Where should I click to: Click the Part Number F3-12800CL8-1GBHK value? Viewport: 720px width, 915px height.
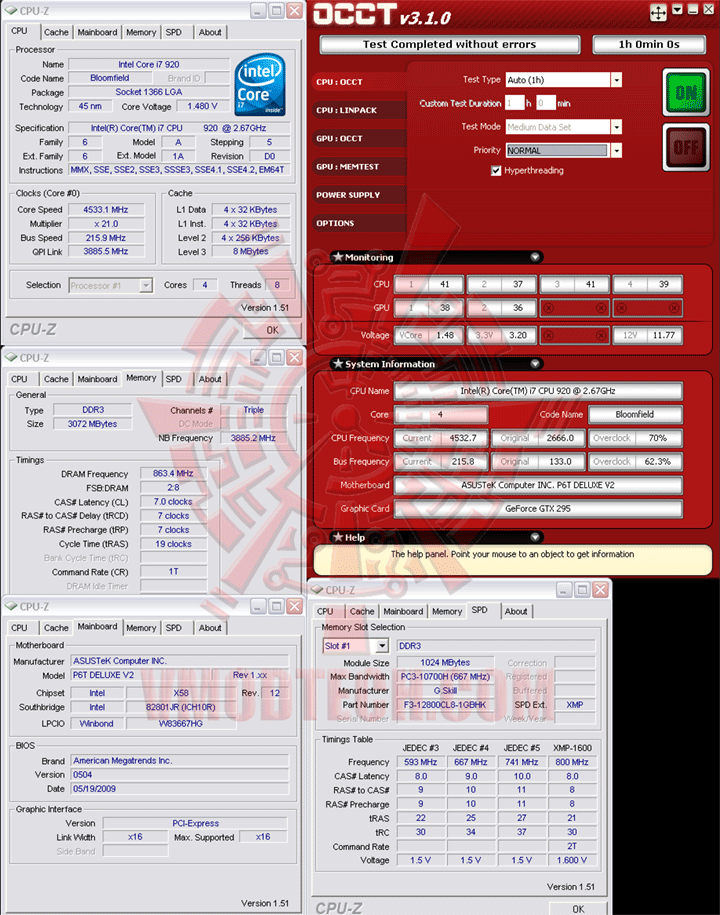445,704
